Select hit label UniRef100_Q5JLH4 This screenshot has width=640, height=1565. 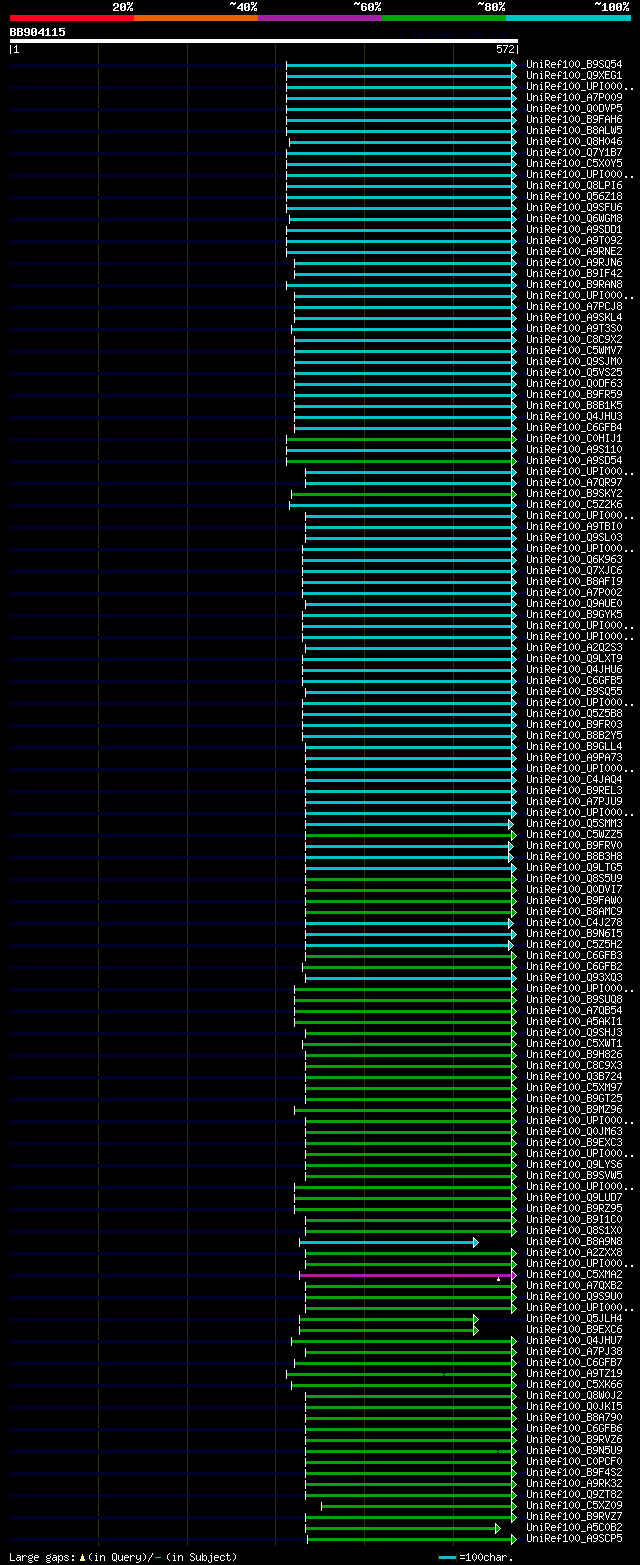(574, 1319)
